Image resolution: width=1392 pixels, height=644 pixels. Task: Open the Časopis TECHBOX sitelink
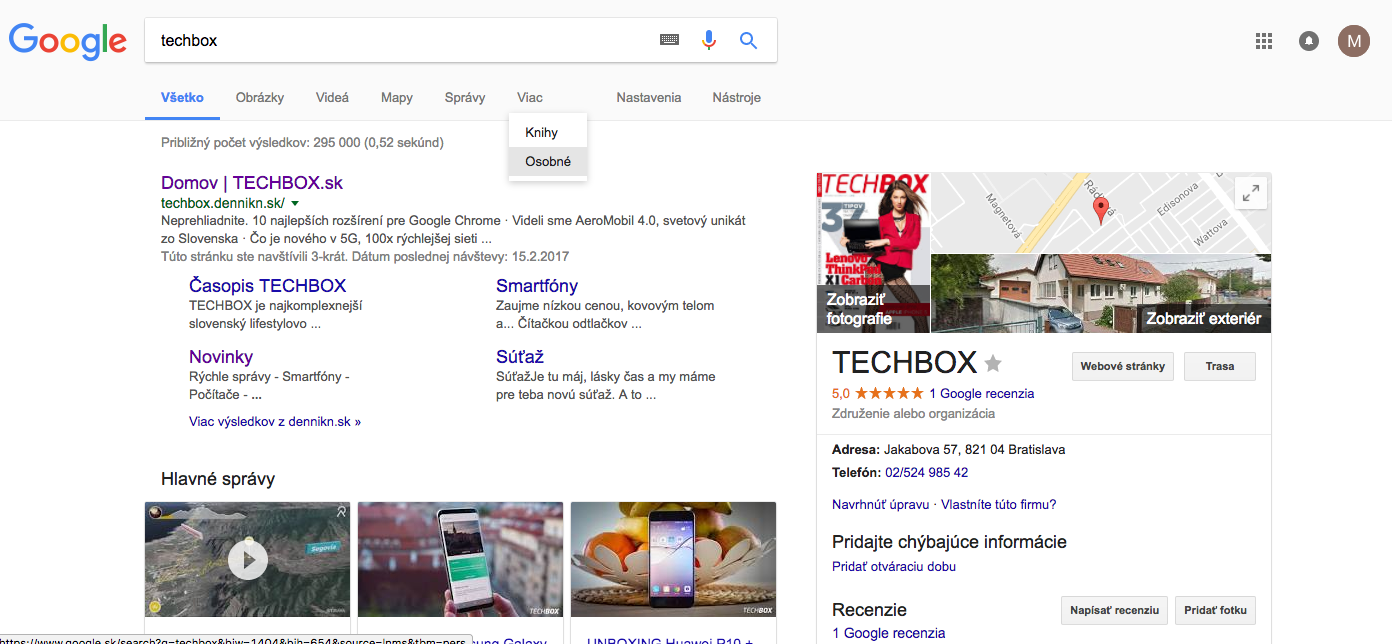click(x=267, y=286)
